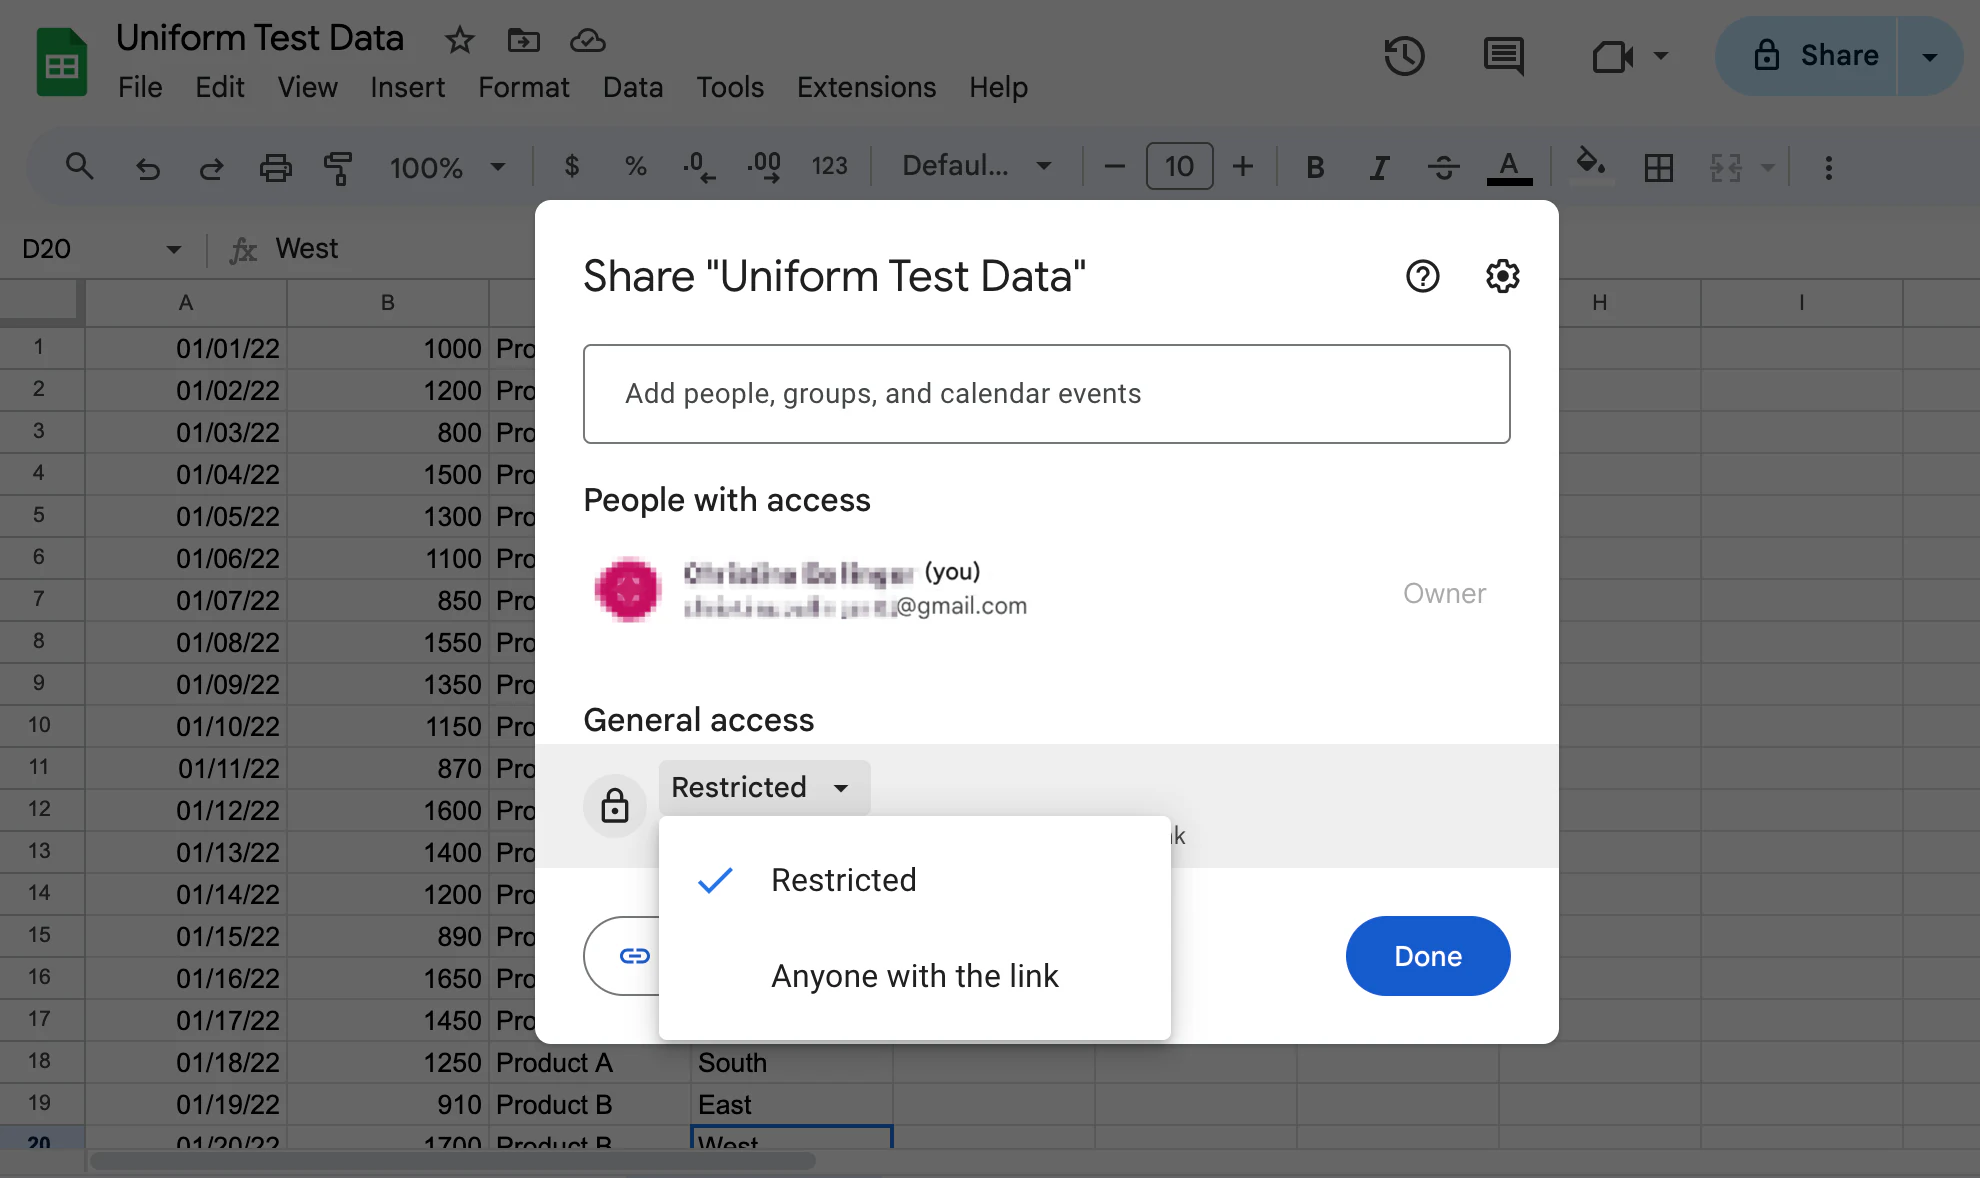Screen dimensions: 1980x1178
Task: Check the cloud document status icon
Action: 588,40
